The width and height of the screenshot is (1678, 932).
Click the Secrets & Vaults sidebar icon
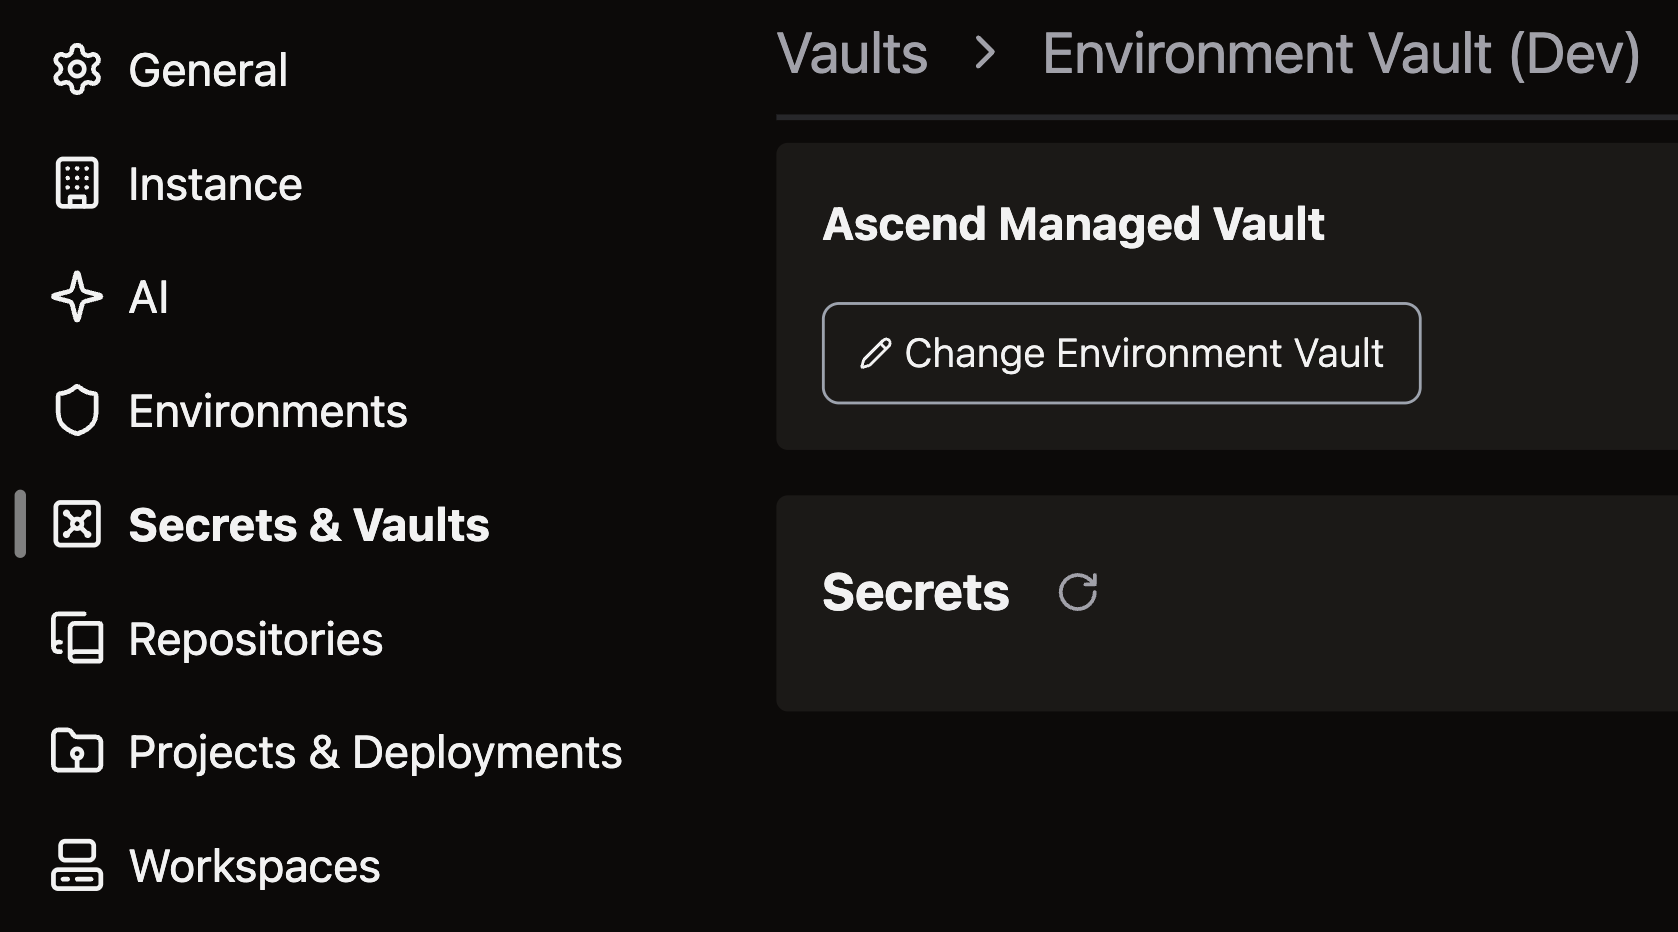pyautogui.click(x=77, y=525)
